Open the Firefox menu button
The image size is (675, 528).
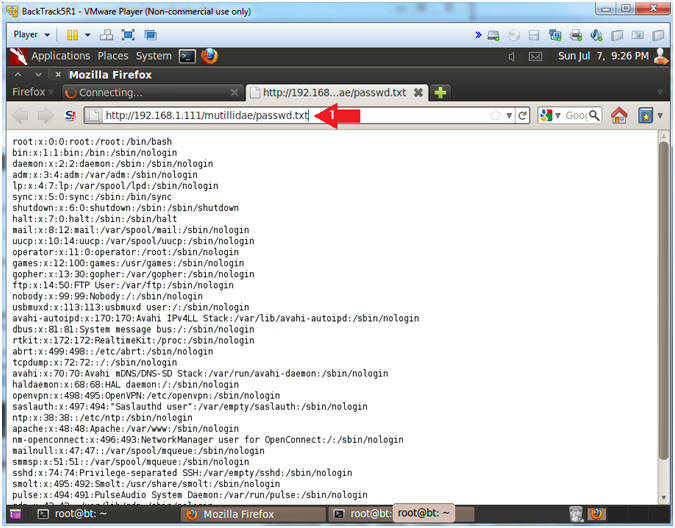pos(32,92)
